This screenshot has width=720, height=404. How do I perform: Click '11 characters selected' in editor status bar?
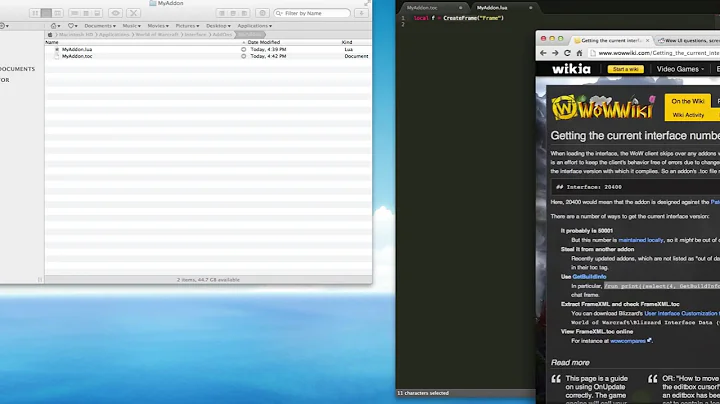[x=423, y=393]
